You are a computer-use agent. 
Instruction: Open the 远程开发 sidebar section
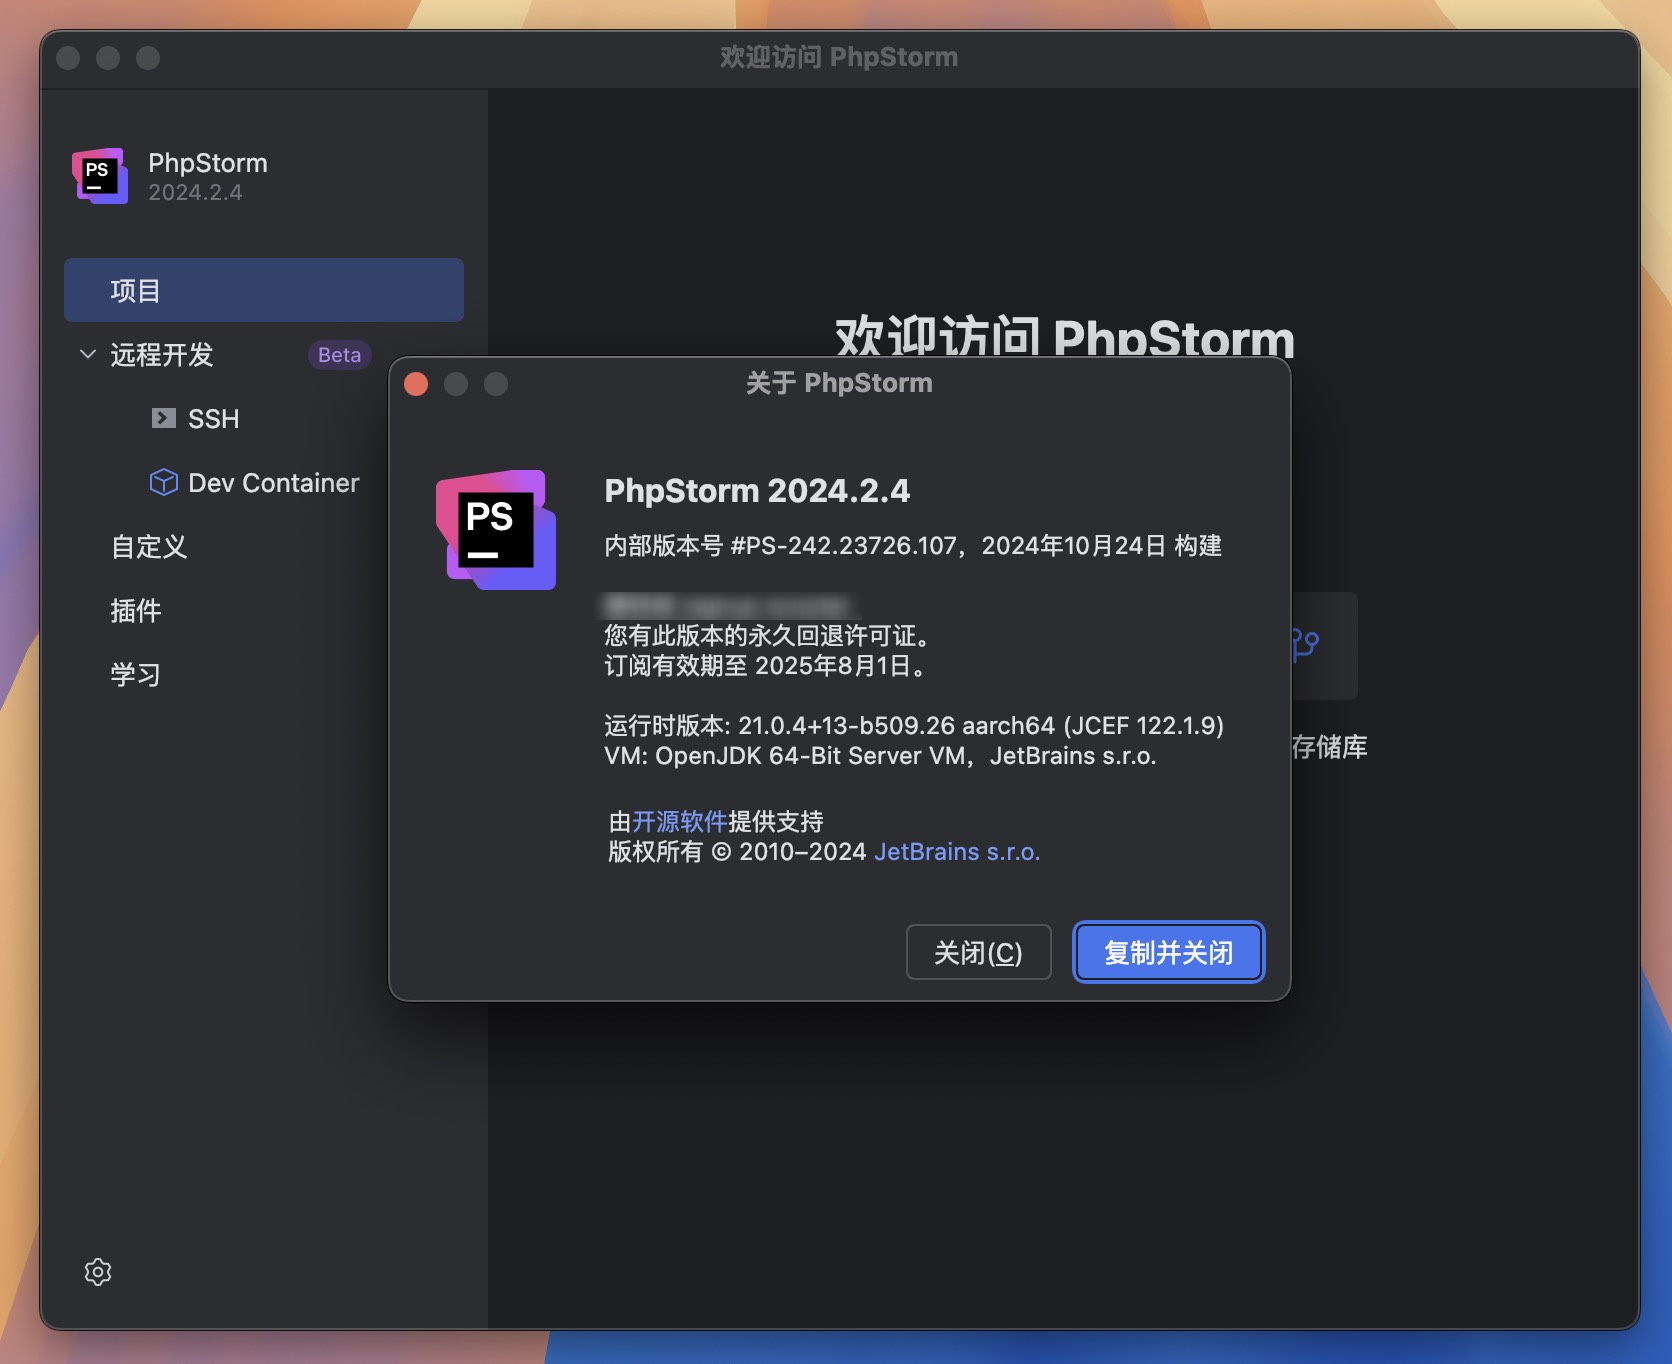click(162, 354)
